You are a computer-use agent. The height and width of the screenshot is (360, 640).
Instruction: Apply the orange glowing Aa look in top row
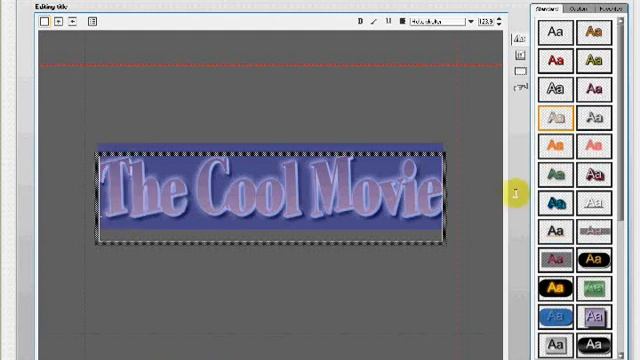594,32
